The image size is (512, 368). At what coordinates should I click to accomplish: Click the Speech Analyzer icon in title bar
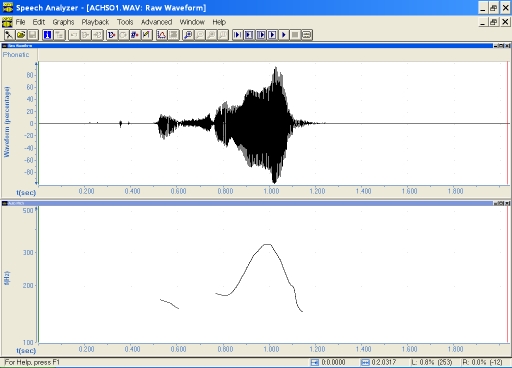pos(7,8)
